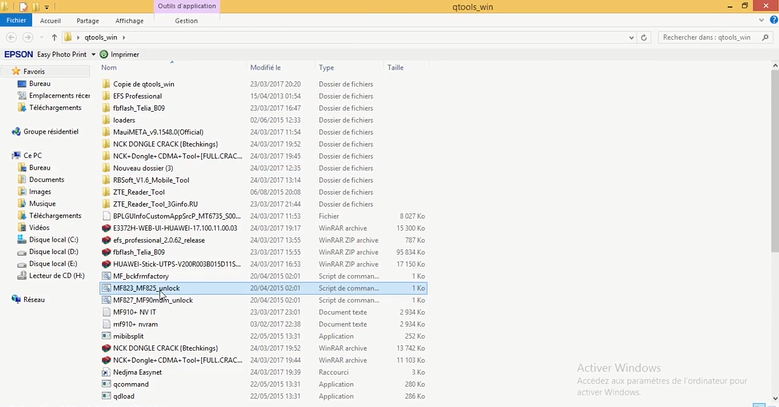Open the Fichier menu
This screenshot has height=407, width=779.
tap(16, 20)
